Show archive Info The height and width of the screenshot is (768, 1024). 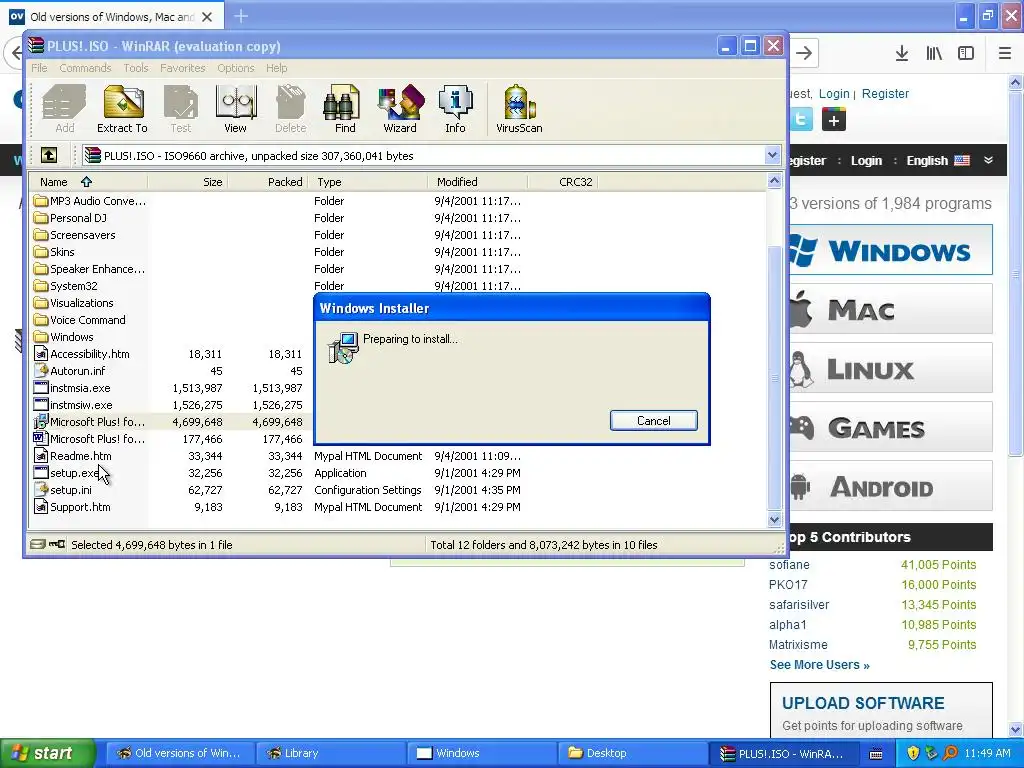pyautogui.click(x=455, y=109)
